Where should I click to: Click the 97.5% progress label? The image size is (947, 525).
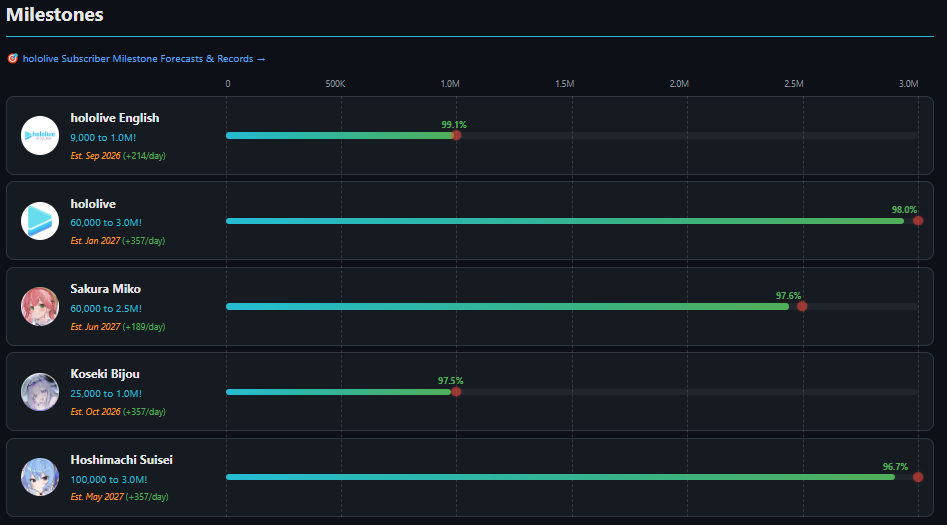point(451,381)
